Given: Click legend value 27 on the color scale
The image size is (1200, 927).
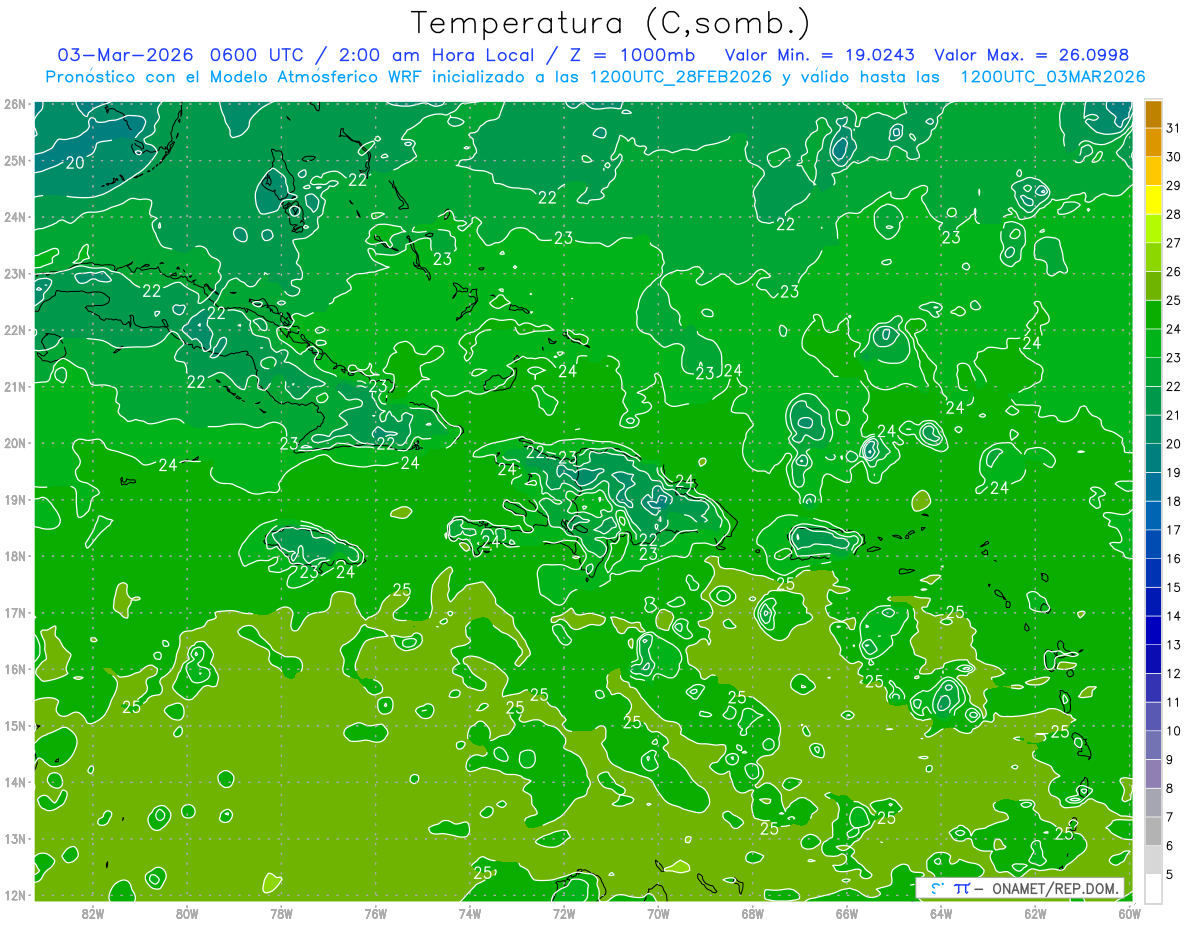Looking at the screenshot, I should pos(1174,243).
